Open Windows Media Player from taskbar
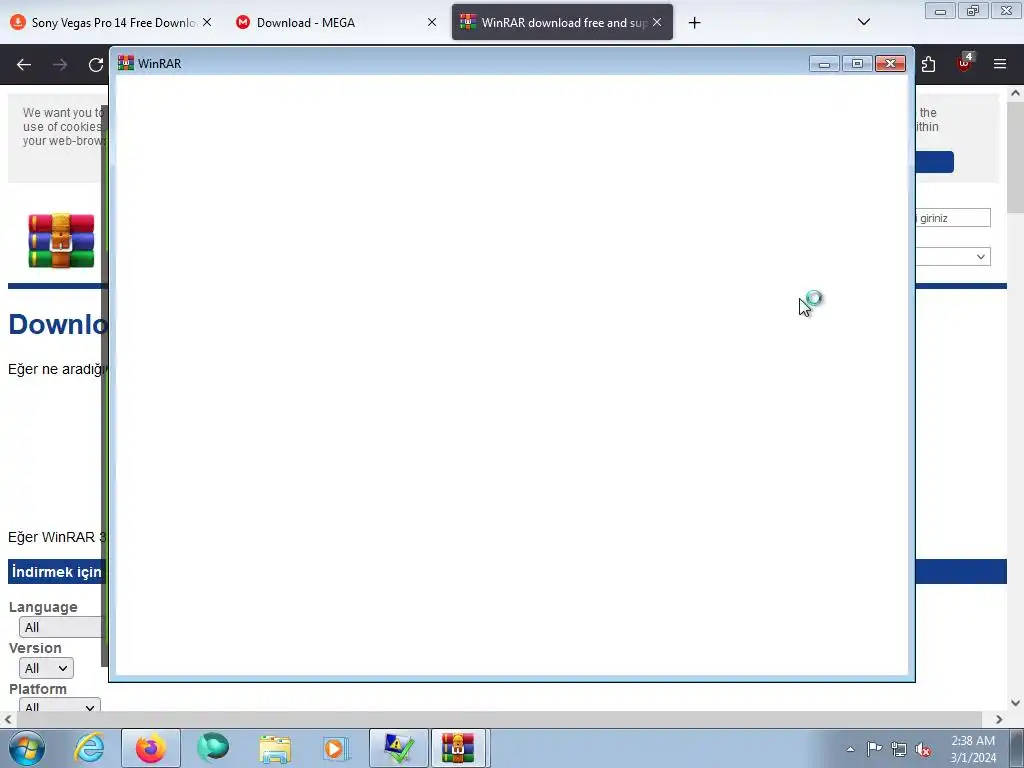Viewport: 1024px width, 768px height. pyautogui.click(x=337, y=748)
